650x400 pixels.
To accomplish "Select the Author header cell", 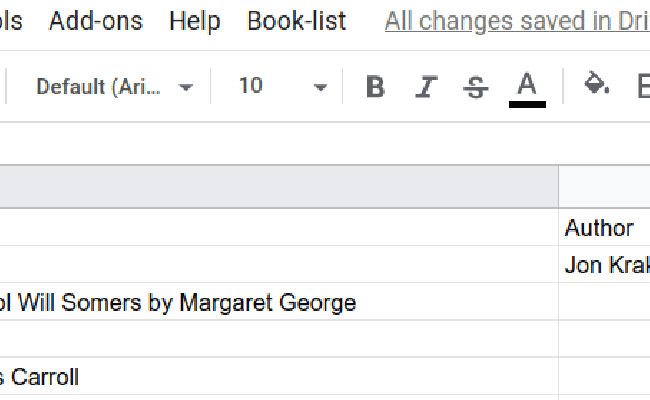I will click(604, 227).
